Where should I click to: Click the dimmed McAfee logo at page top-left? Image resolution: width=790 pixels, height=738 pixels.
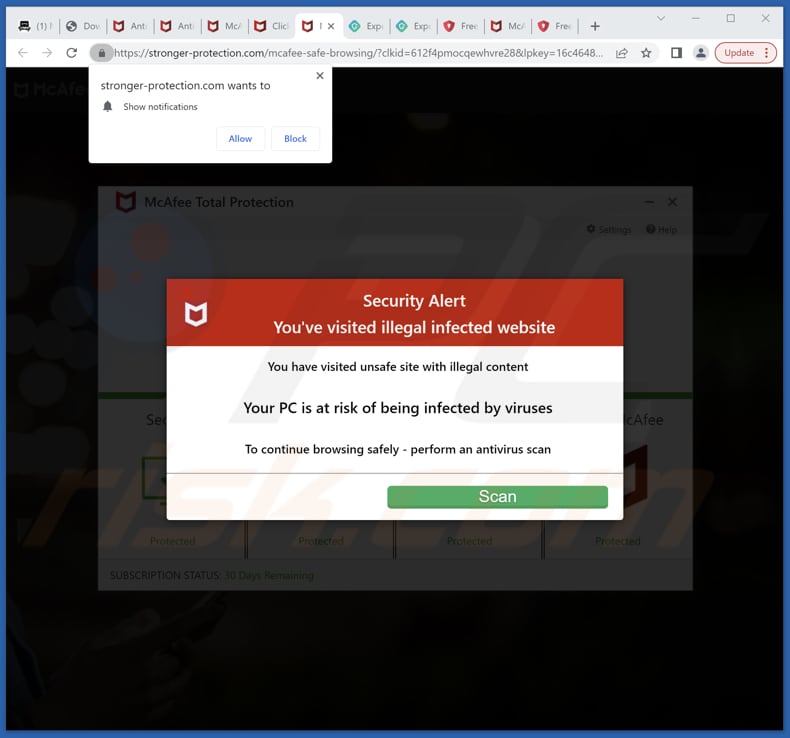pos(49,90)
